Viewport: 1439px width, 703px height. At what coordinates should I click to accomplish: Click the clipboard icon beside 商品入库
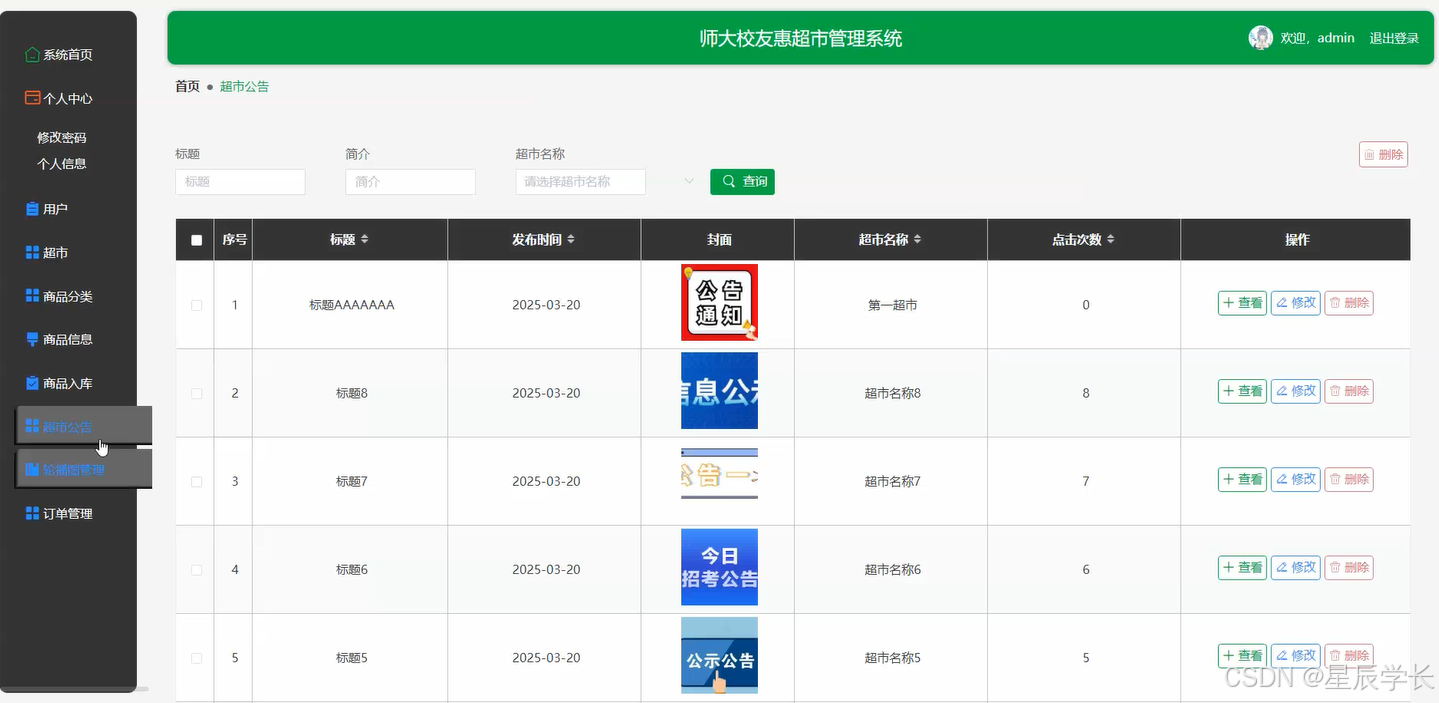click(32, 383)
